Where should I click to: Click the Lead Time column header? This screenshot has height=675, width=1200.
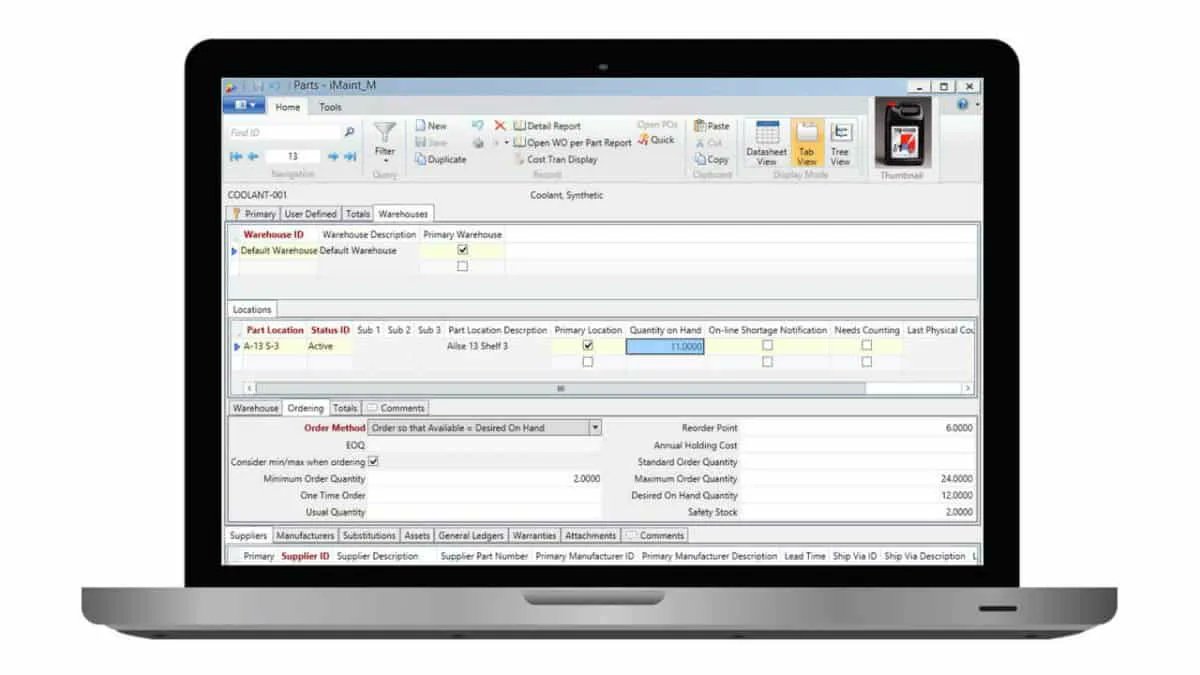coord(805,556)
